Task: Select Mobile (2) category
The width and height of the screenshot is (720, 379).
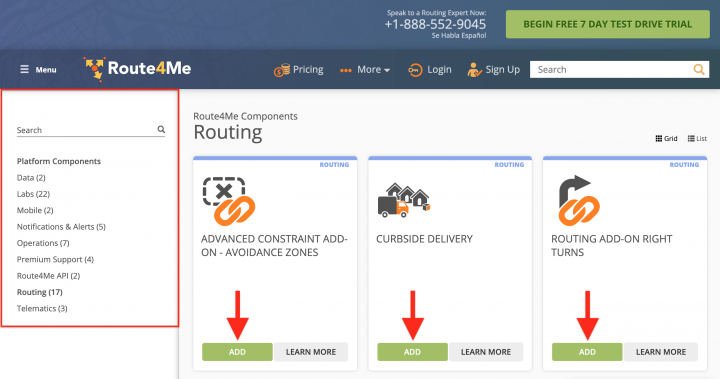Action: tap(35, 210)
